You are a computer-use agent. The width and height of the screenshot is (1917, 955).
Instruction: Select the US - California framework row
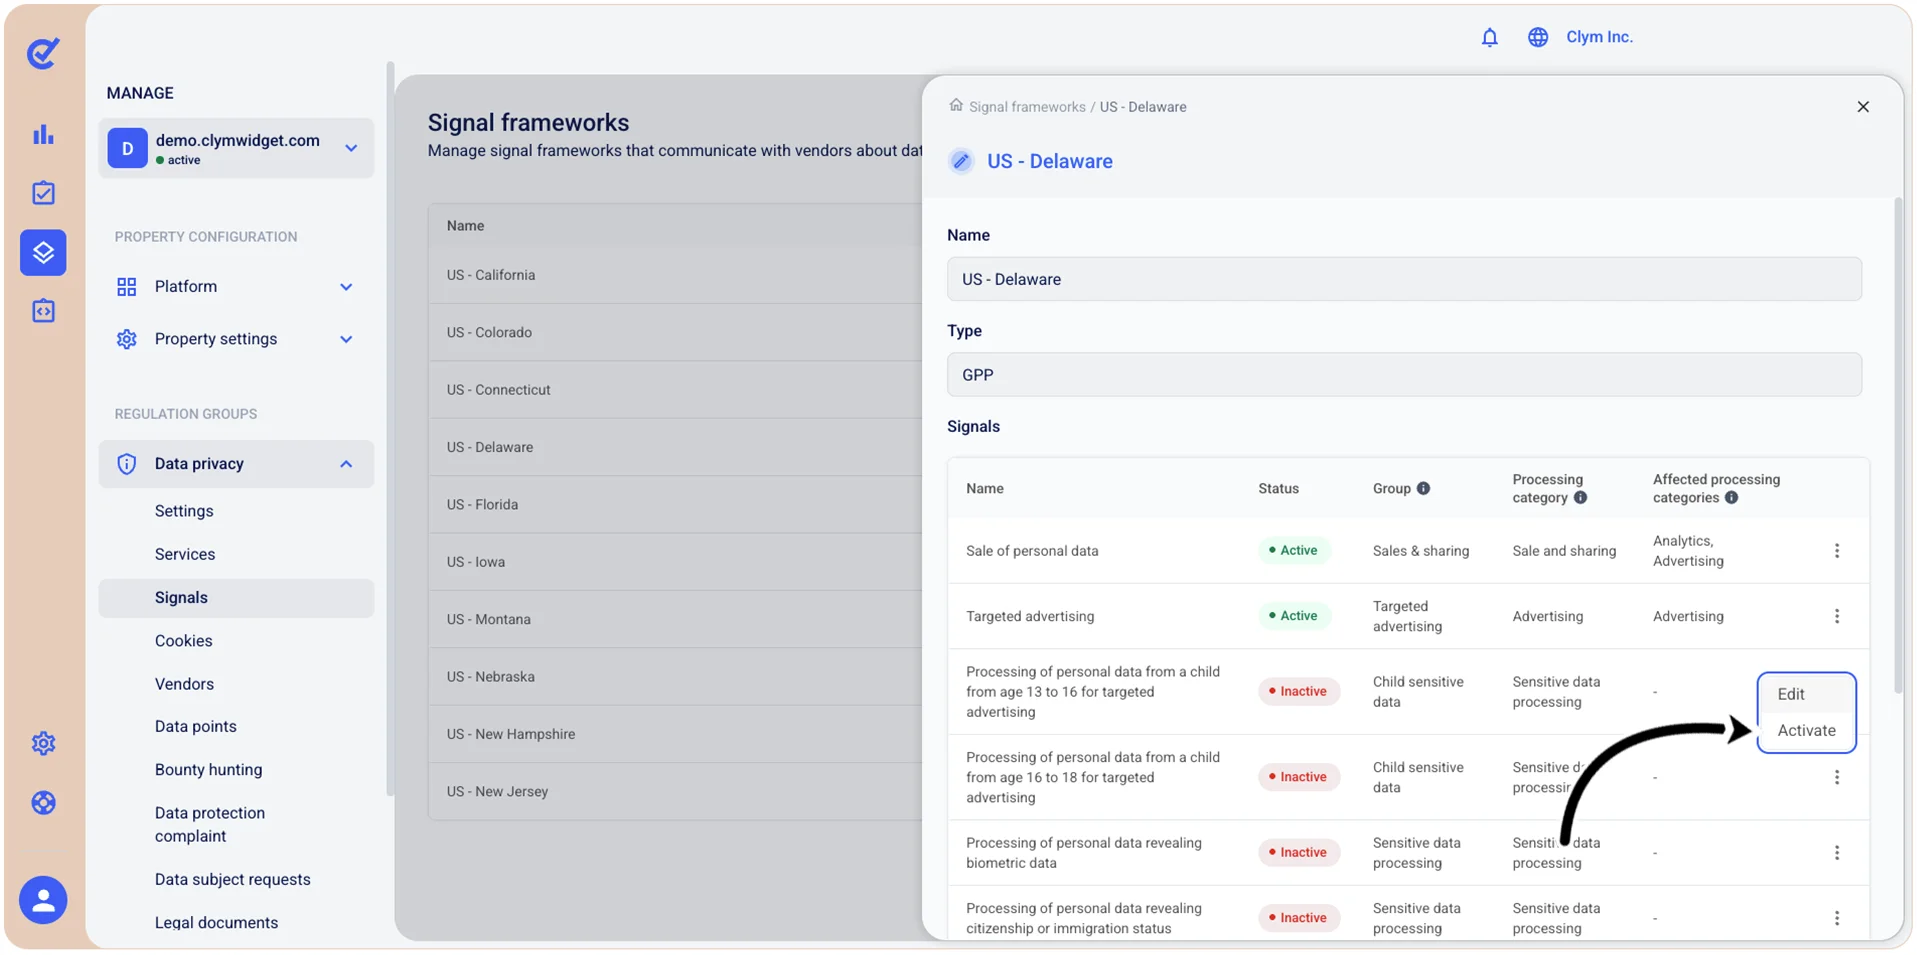click(675, 275)
